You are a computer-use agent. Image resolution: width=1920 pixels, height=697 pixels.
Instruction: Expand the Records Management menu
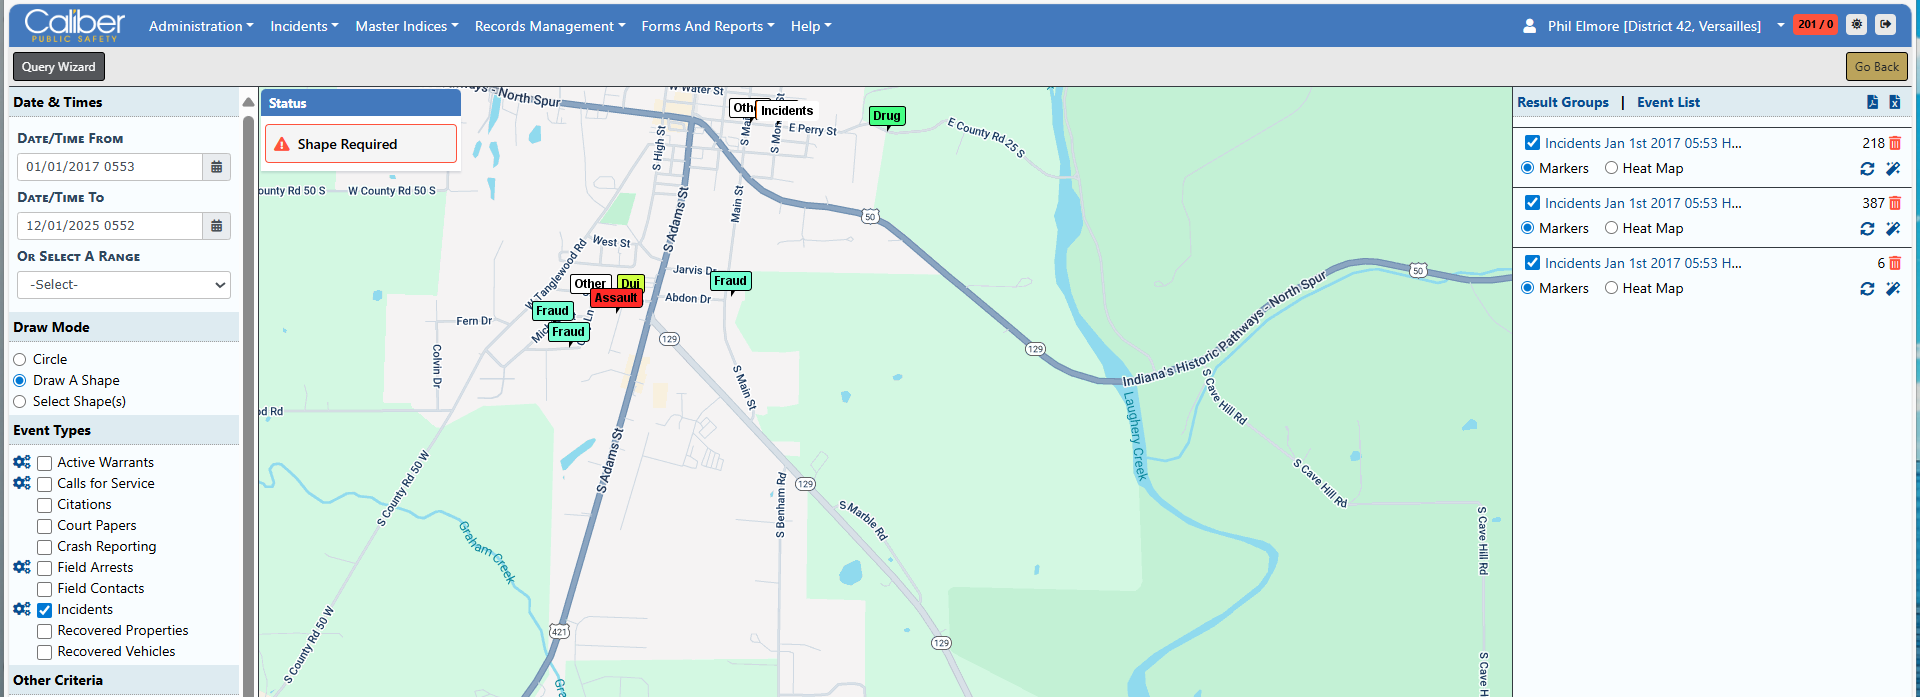550,26
